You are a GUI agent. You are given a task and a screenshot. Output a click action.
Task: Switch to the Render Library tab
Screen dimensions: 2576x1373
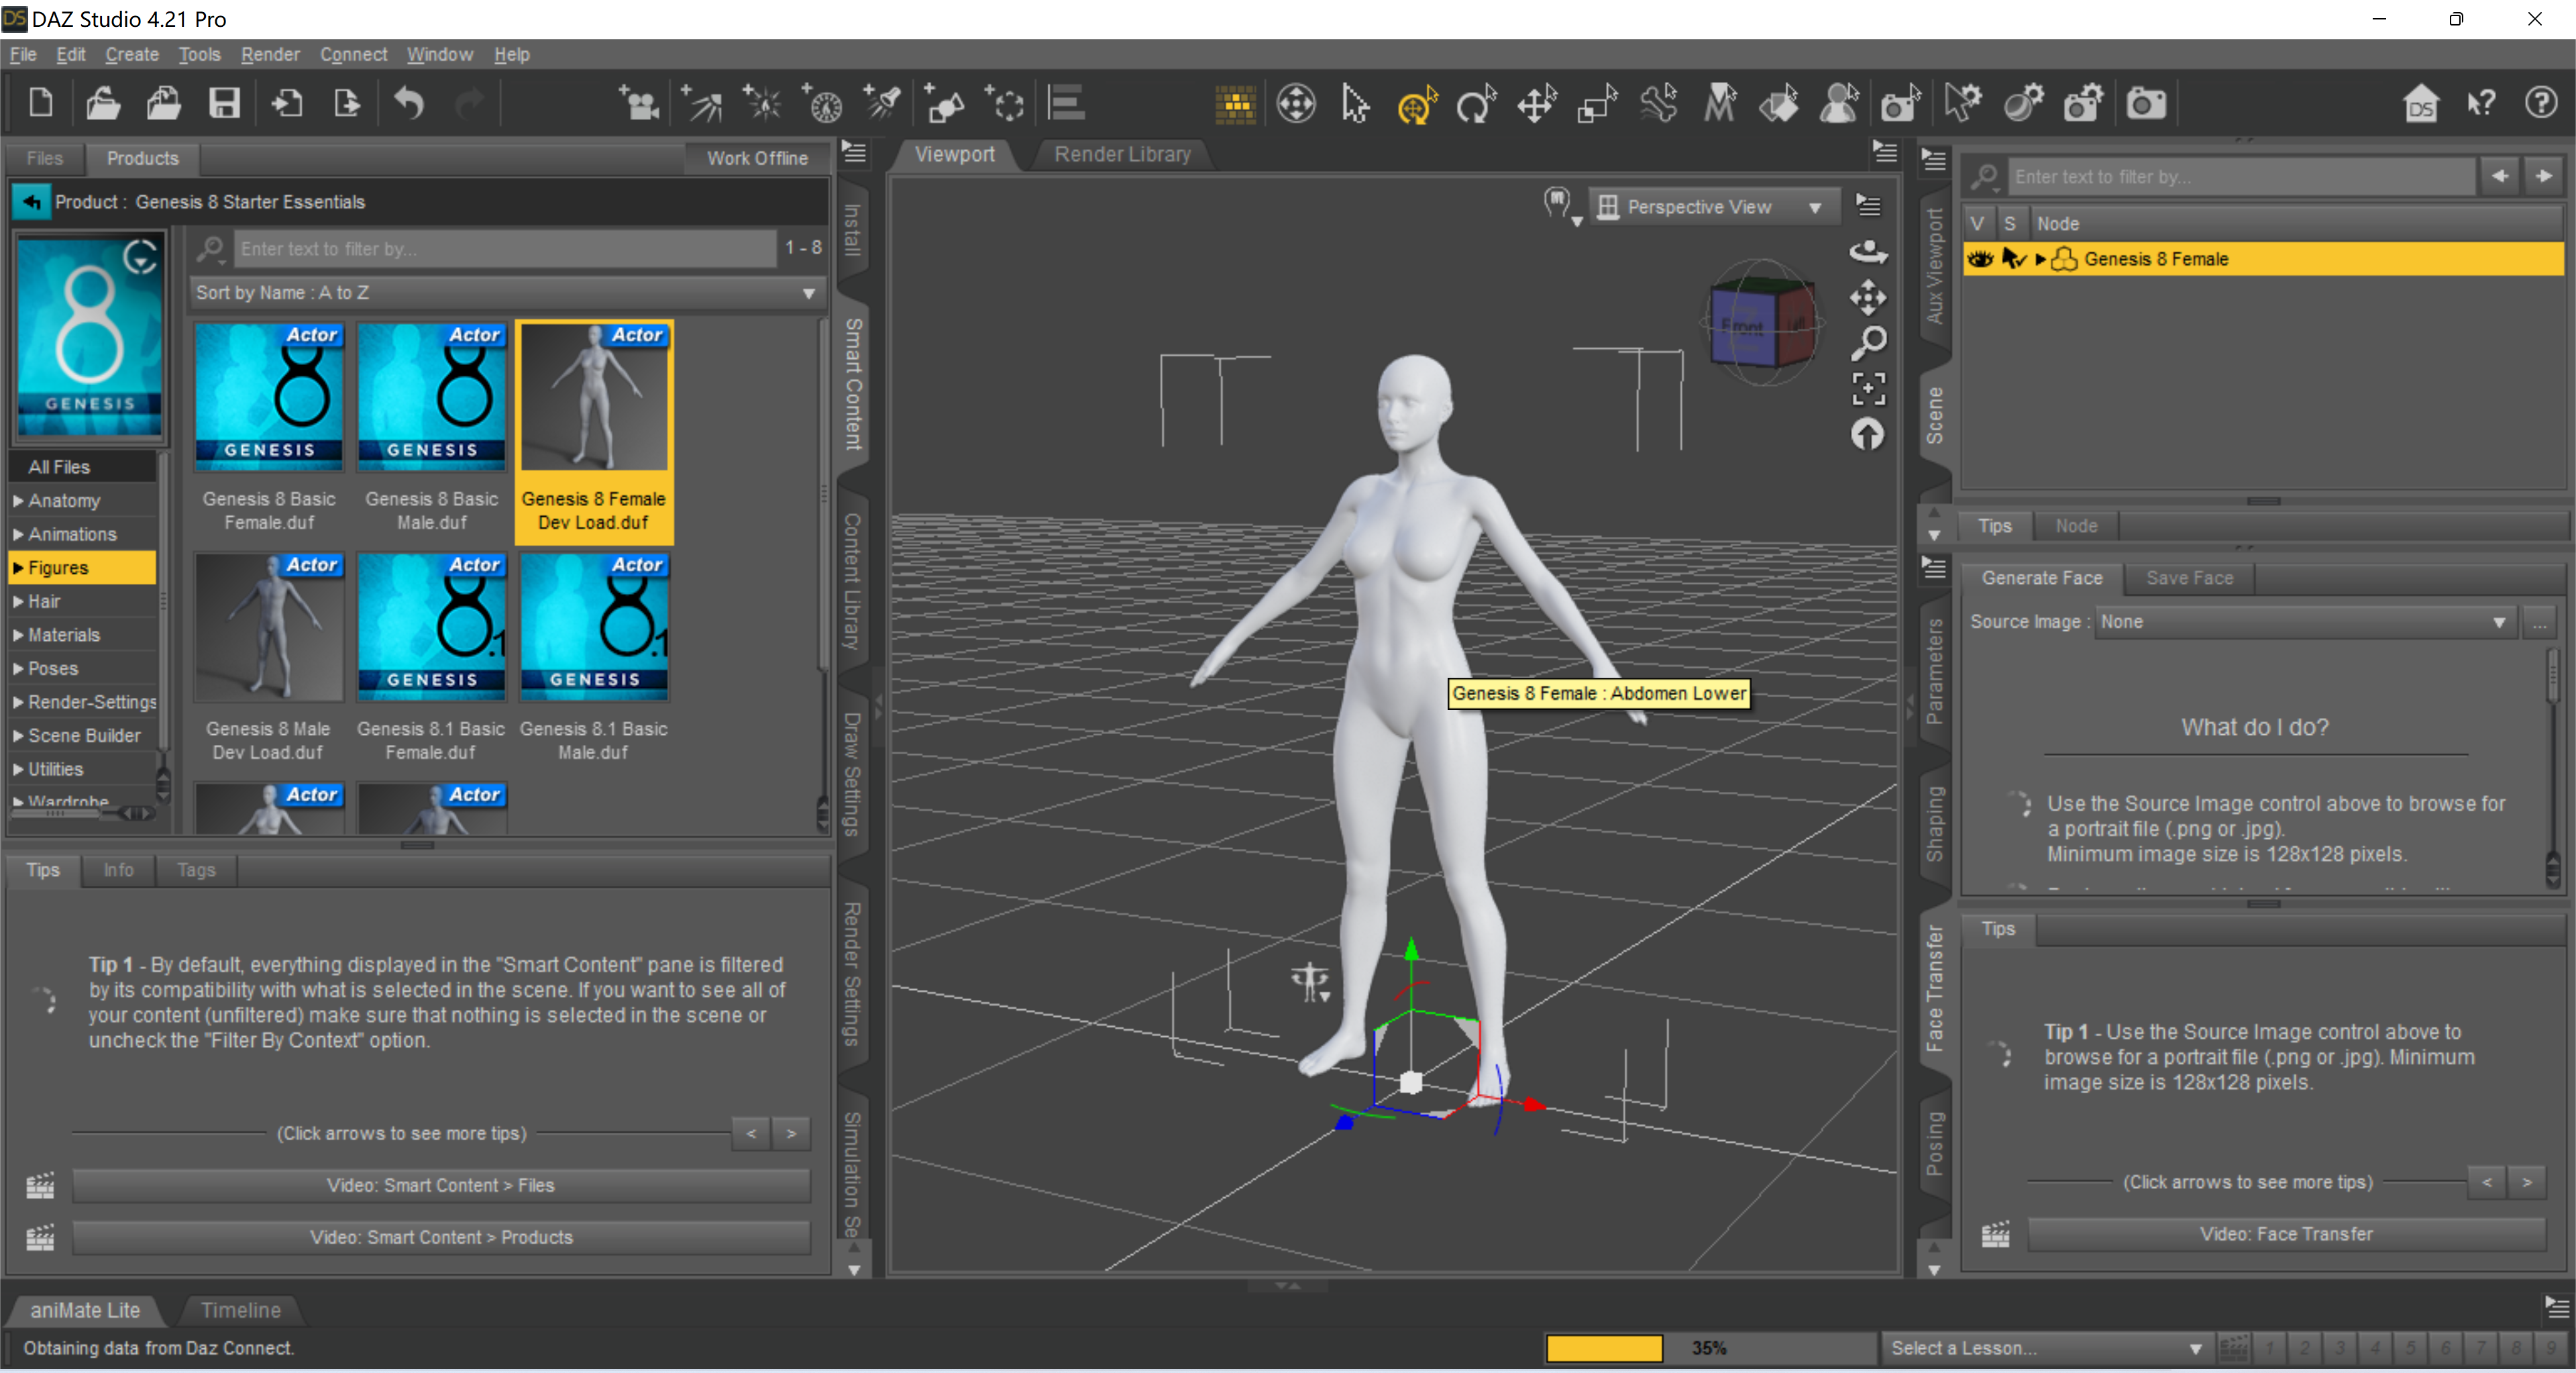(1122, 154)
